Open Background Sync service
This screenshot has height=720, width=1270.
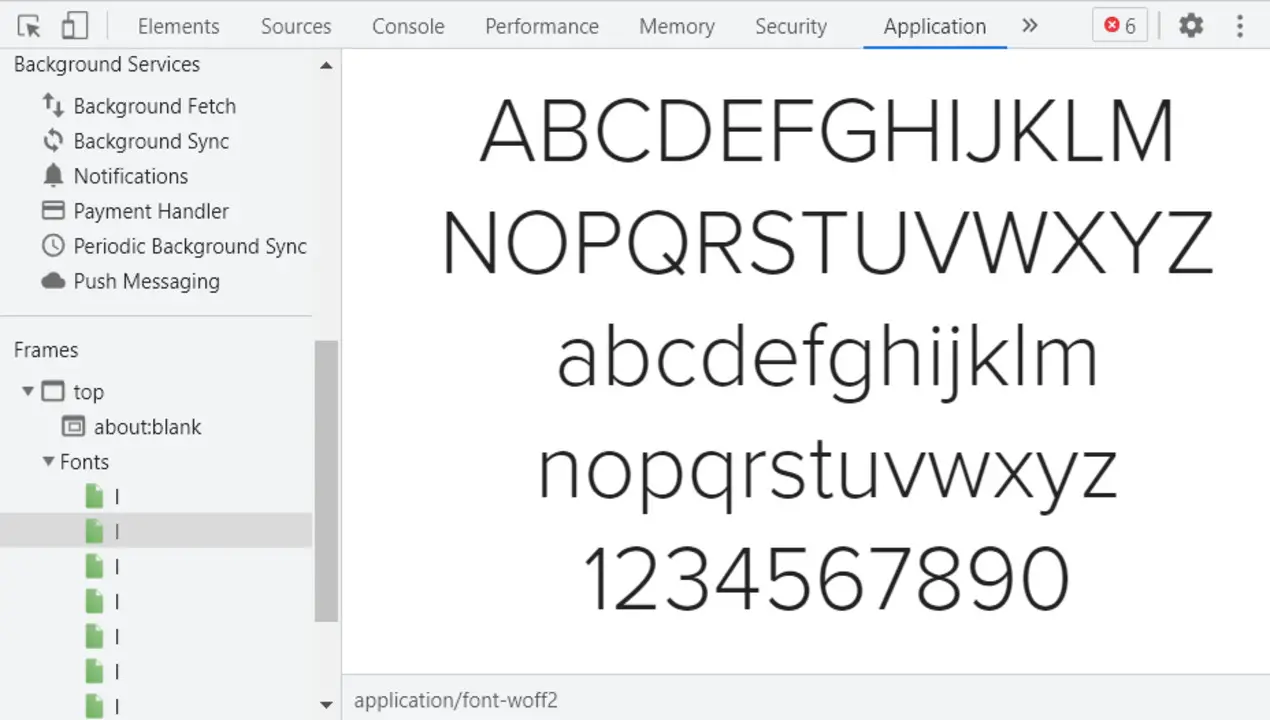(x=151, y=141)
